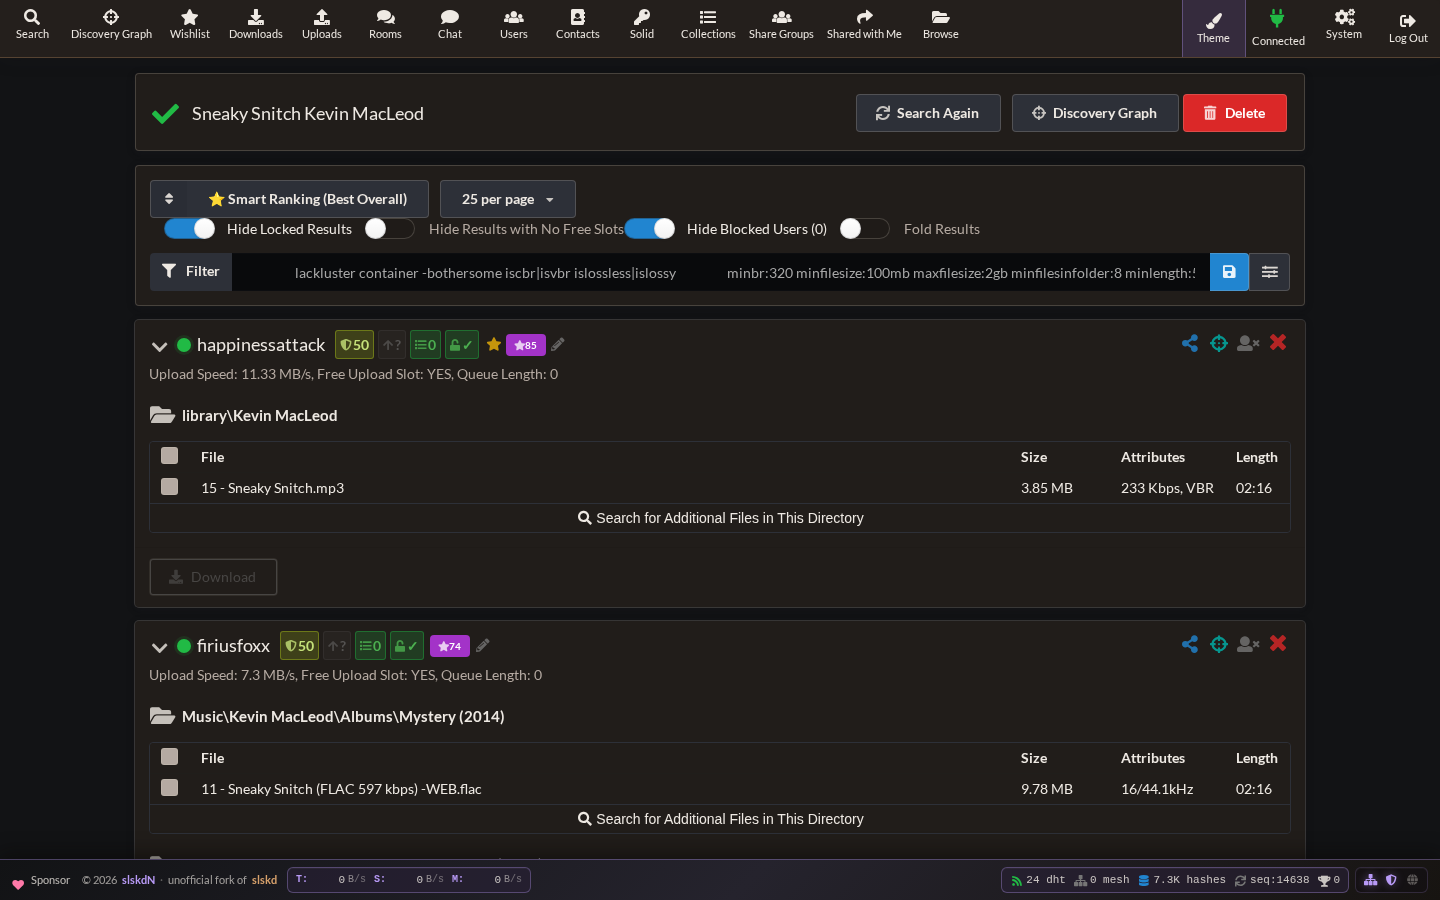Enable the Fold Results switch
This screenshot has height=900, width=1440.
(x=865, y=229)
